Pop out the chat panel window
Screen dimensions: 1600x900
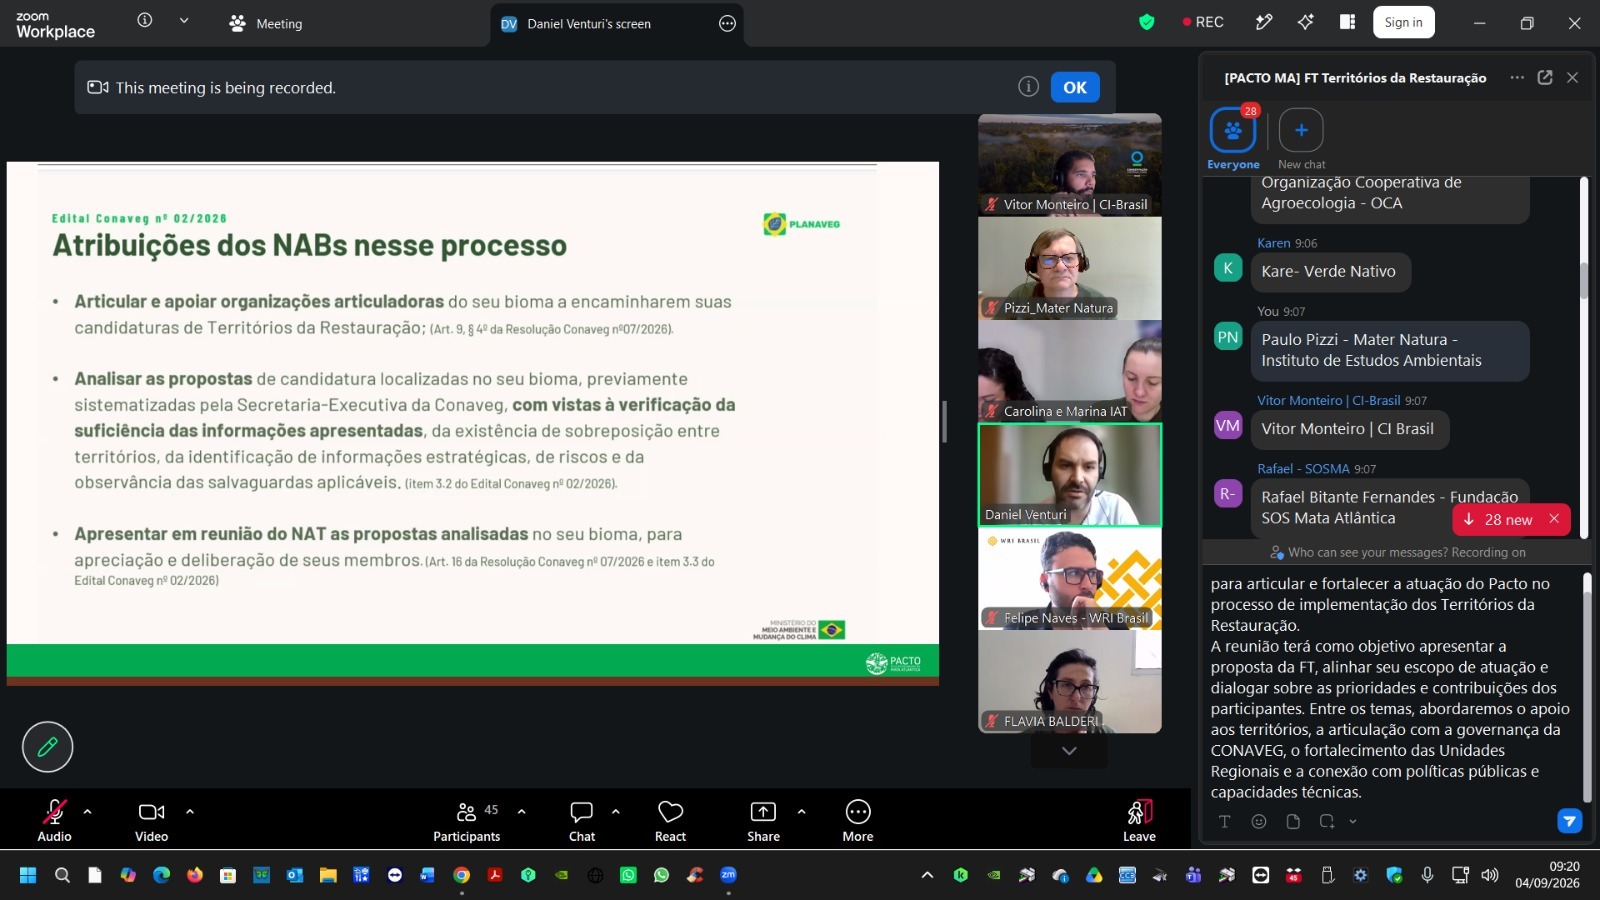[x=1544, y=77]
